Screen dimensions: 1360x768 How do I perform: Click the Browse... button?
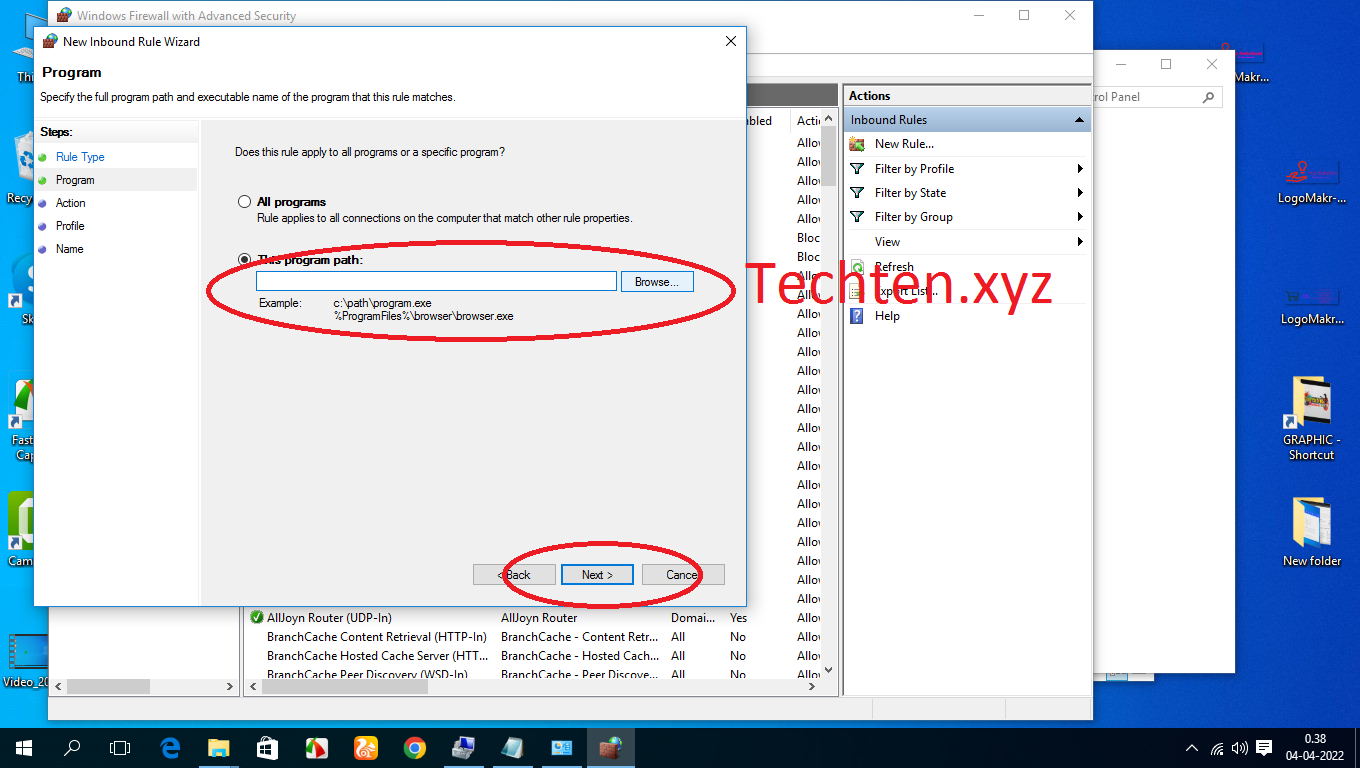657,282
